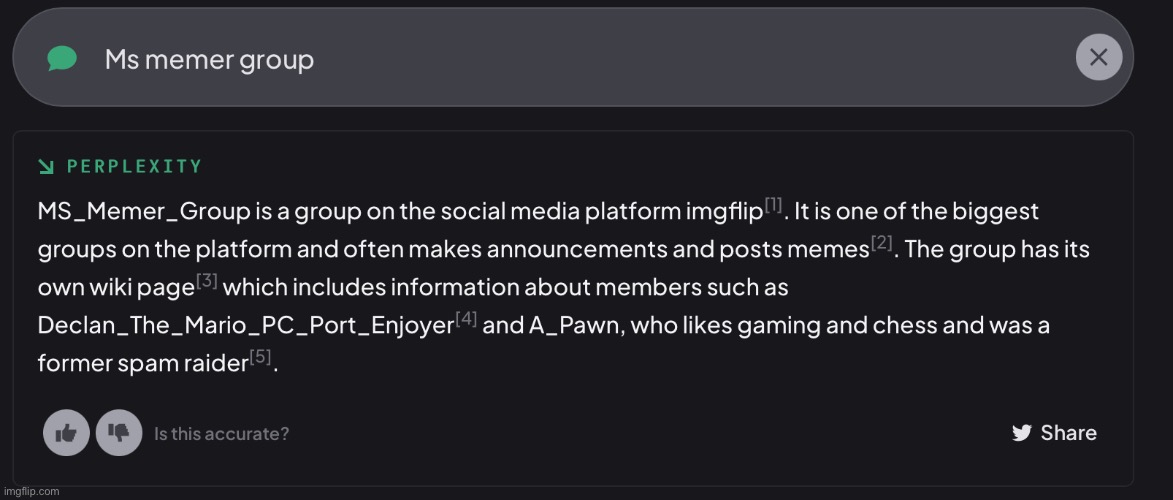Open citation reference 2

(x=882, y=243)
